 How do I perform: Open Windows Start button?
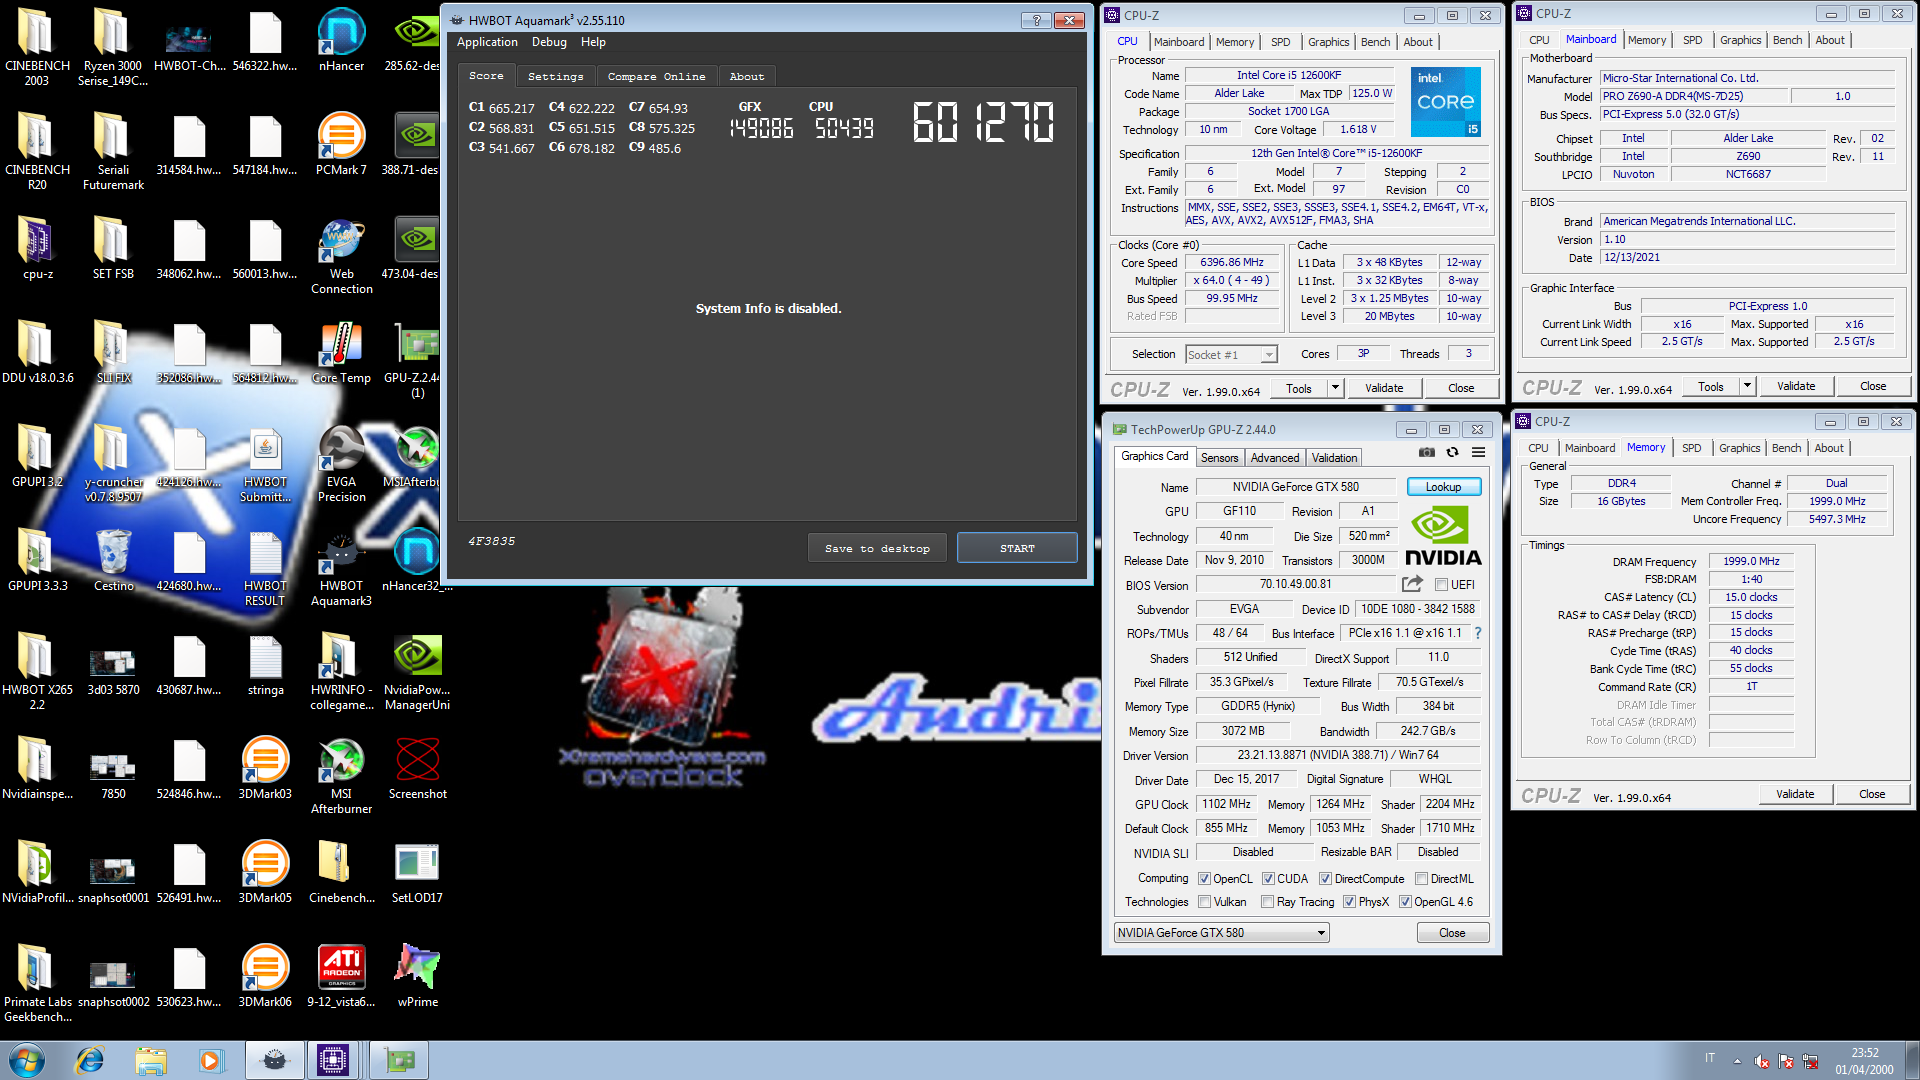(x=27, y=1060)
